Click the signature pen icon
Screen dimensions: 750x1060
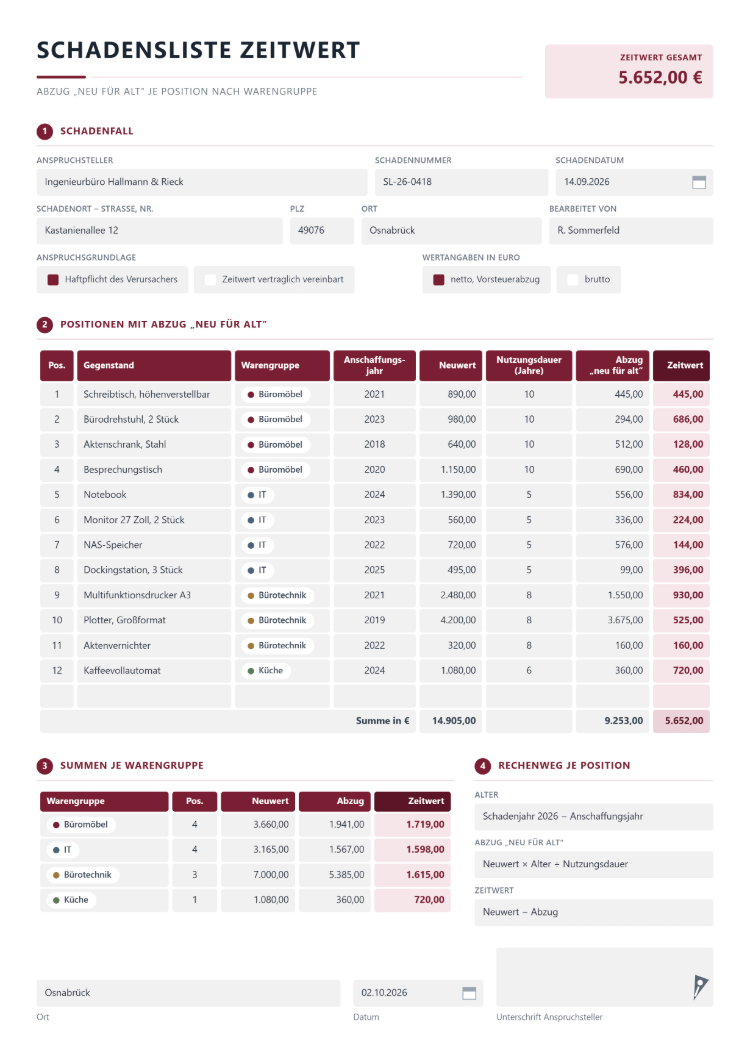[x=700, y=986]
